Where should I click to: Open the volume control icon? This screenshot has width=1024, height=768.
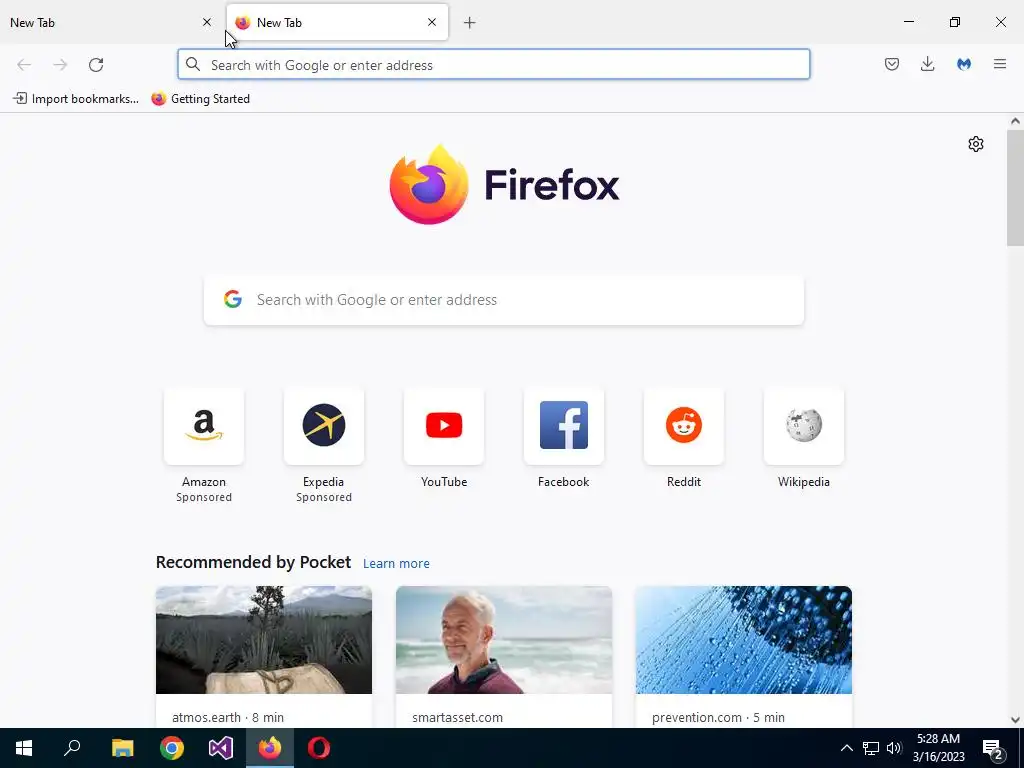coord(894,748)
